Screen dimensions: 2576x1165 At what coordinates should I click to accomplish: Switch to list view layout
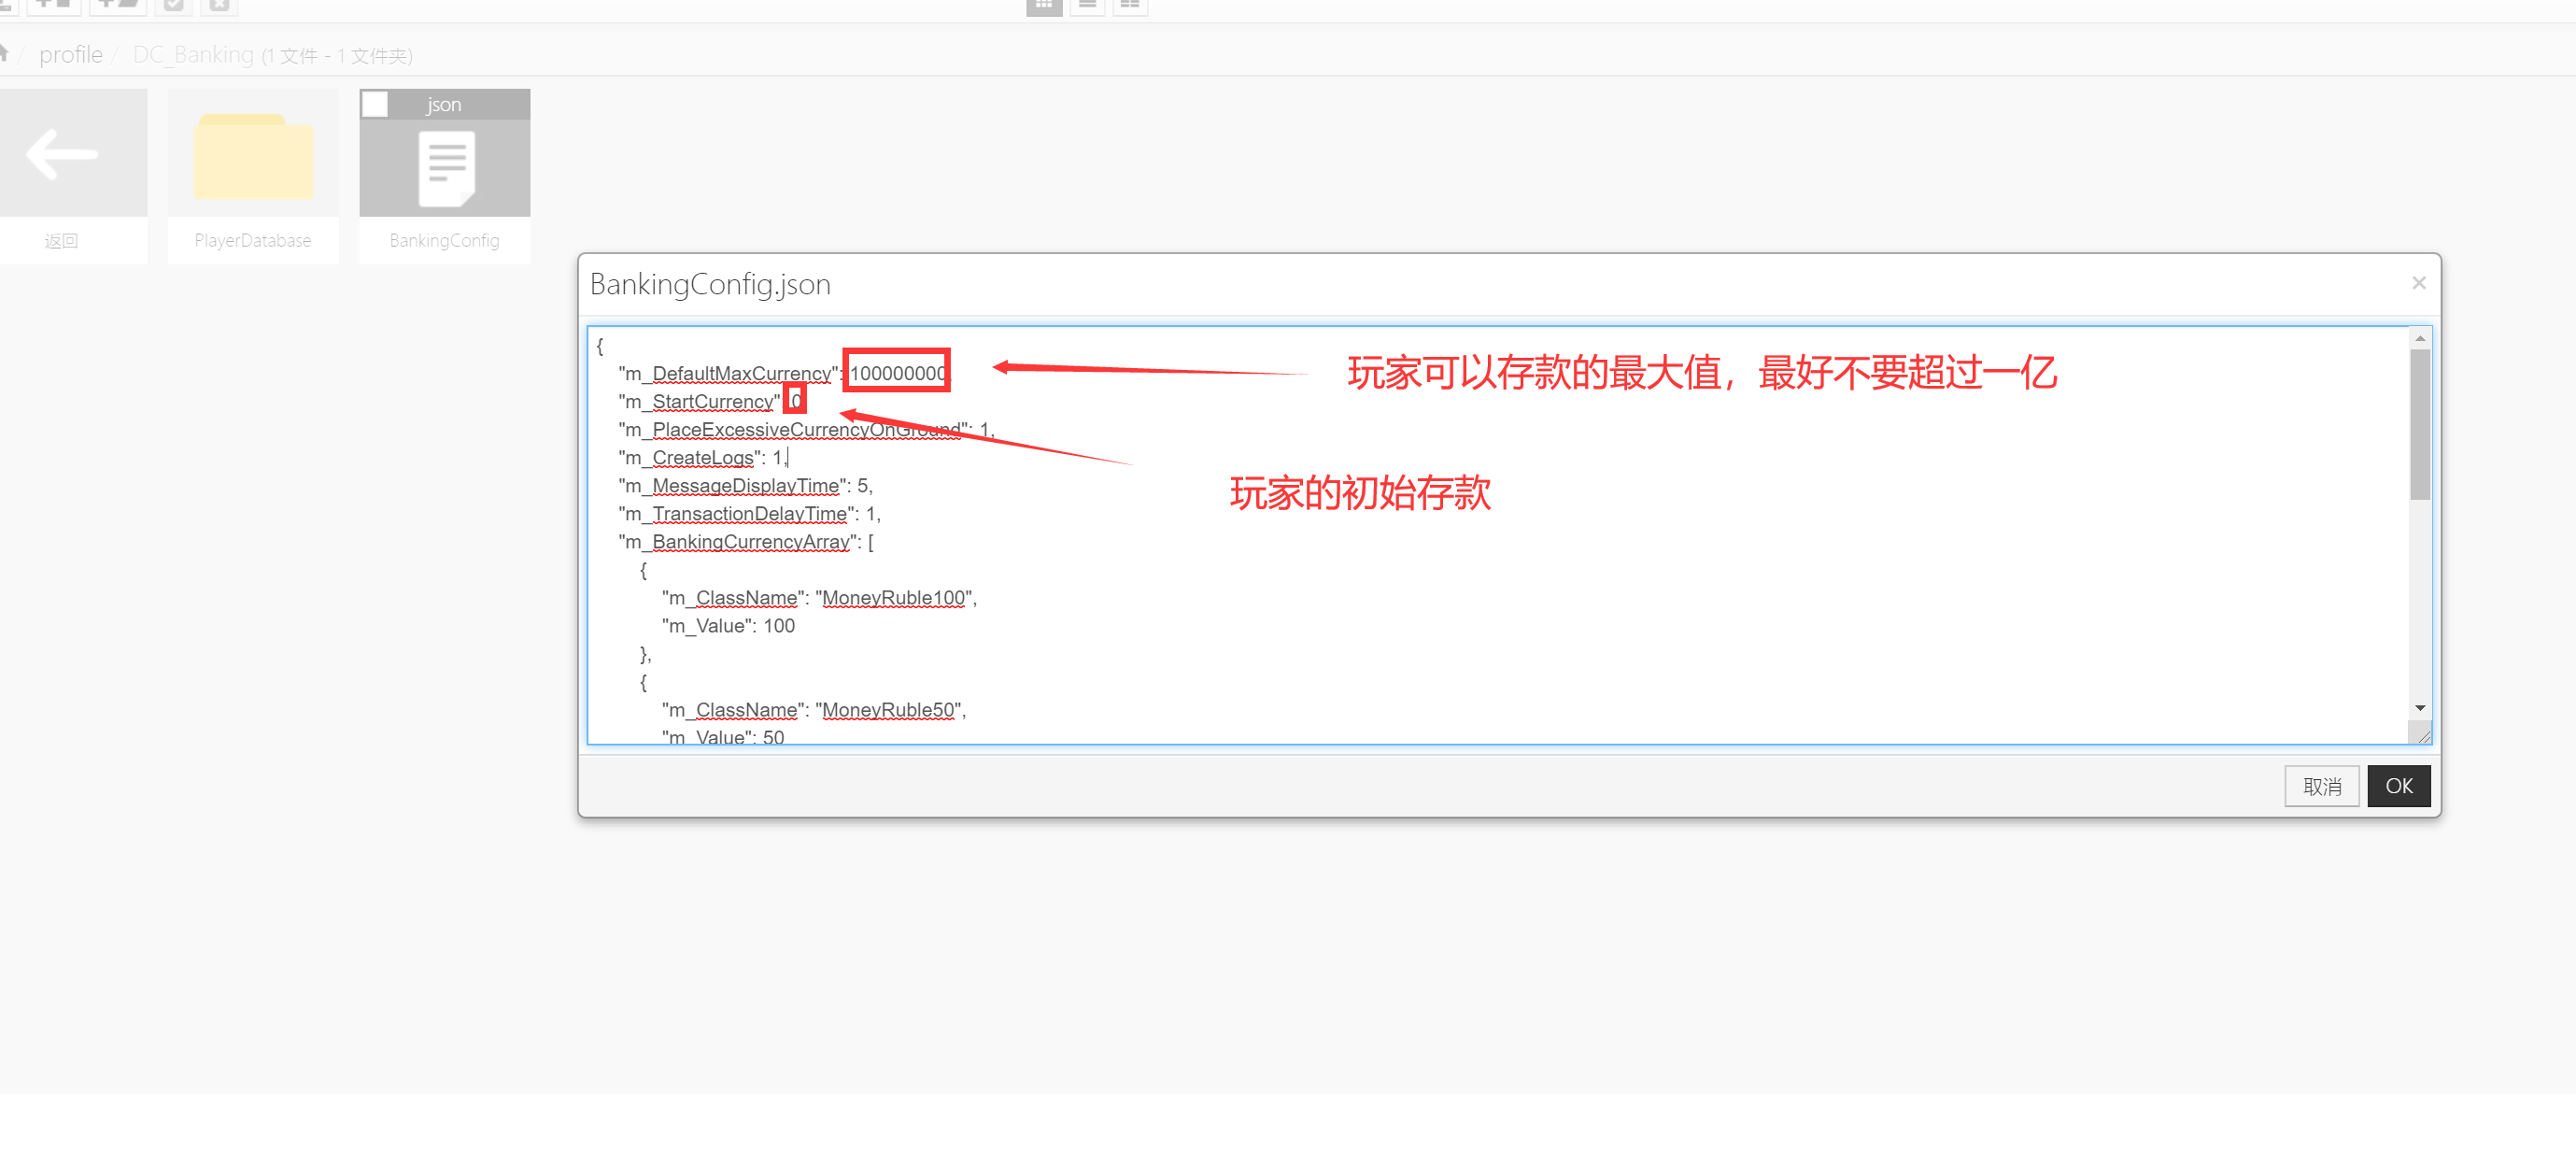tap(1087, 6)
